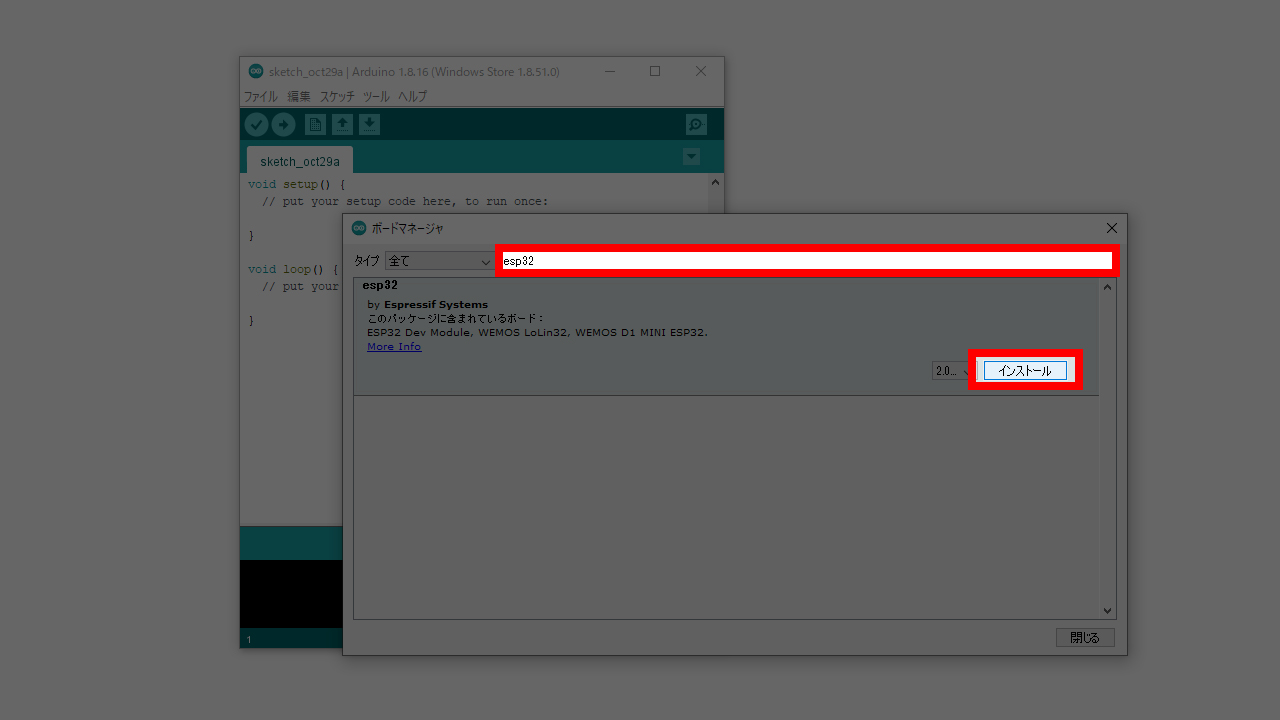This screenshot has height=720, width=1280.
Task: Open the Serial Monitor magnifier icon
Action: pos(696,124)
